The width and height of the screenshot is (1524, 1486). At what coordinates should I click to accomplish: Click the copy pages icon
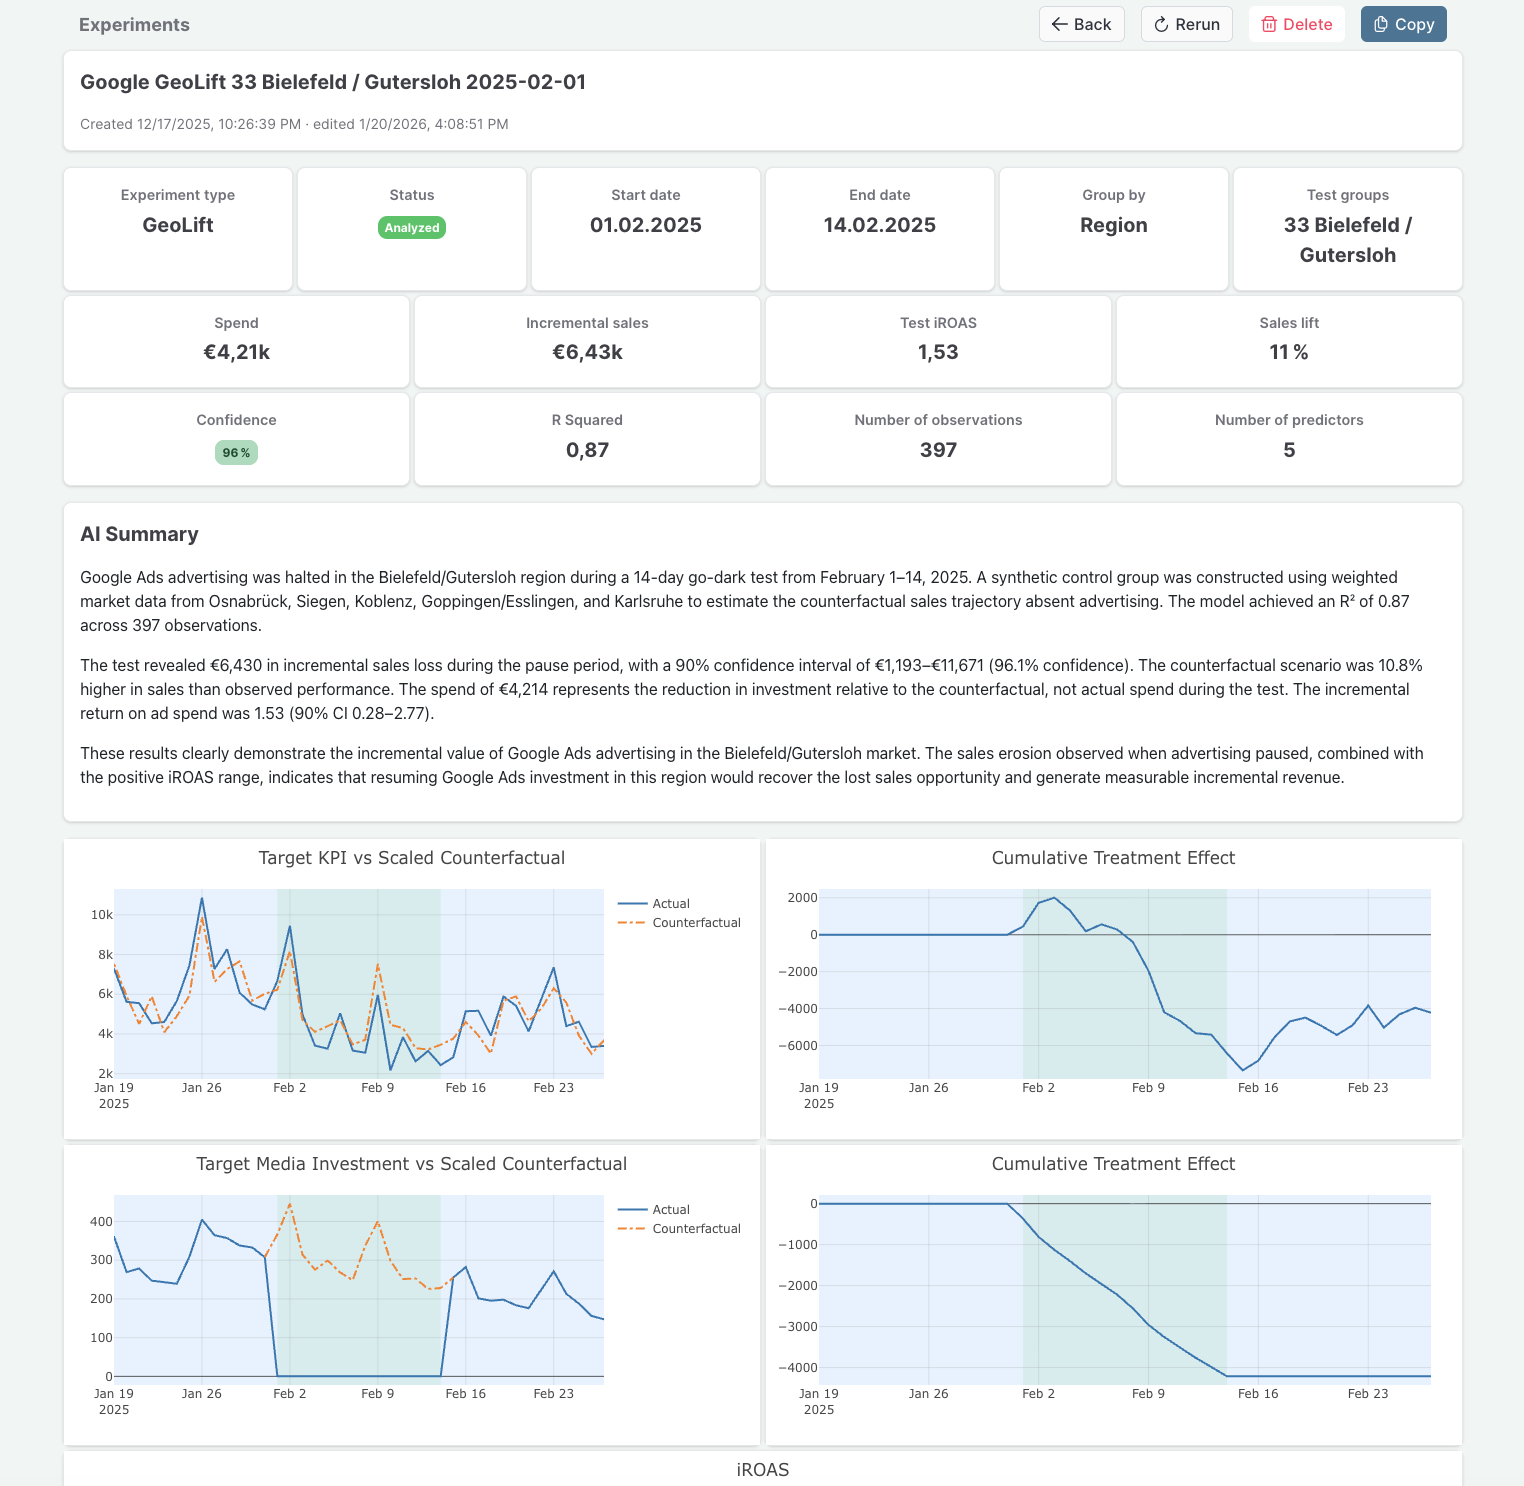pyautogui.click(x=1380, y=23)
